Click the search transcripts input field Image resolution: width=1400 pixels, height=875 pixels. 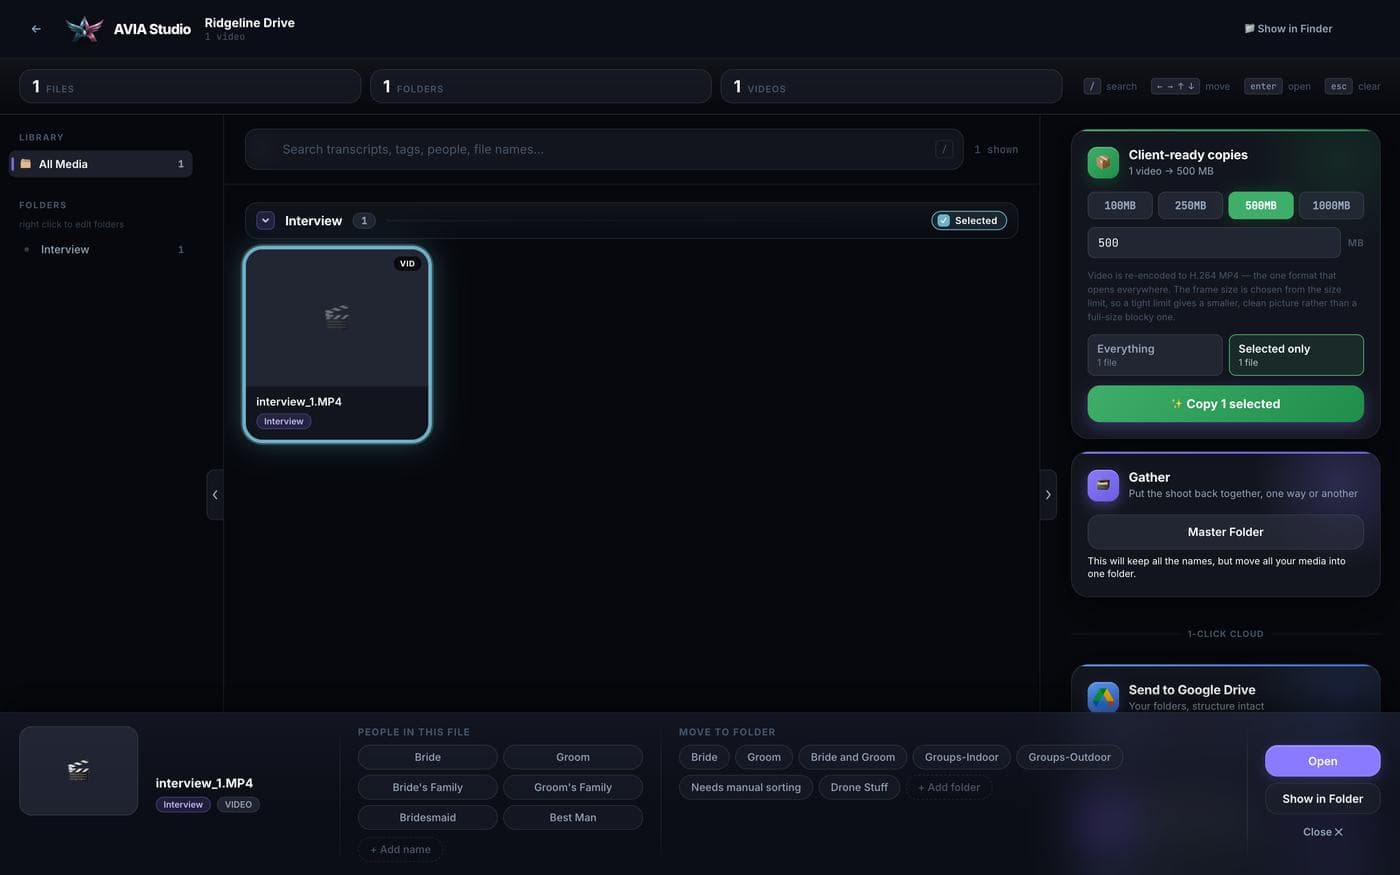point(604,149)
